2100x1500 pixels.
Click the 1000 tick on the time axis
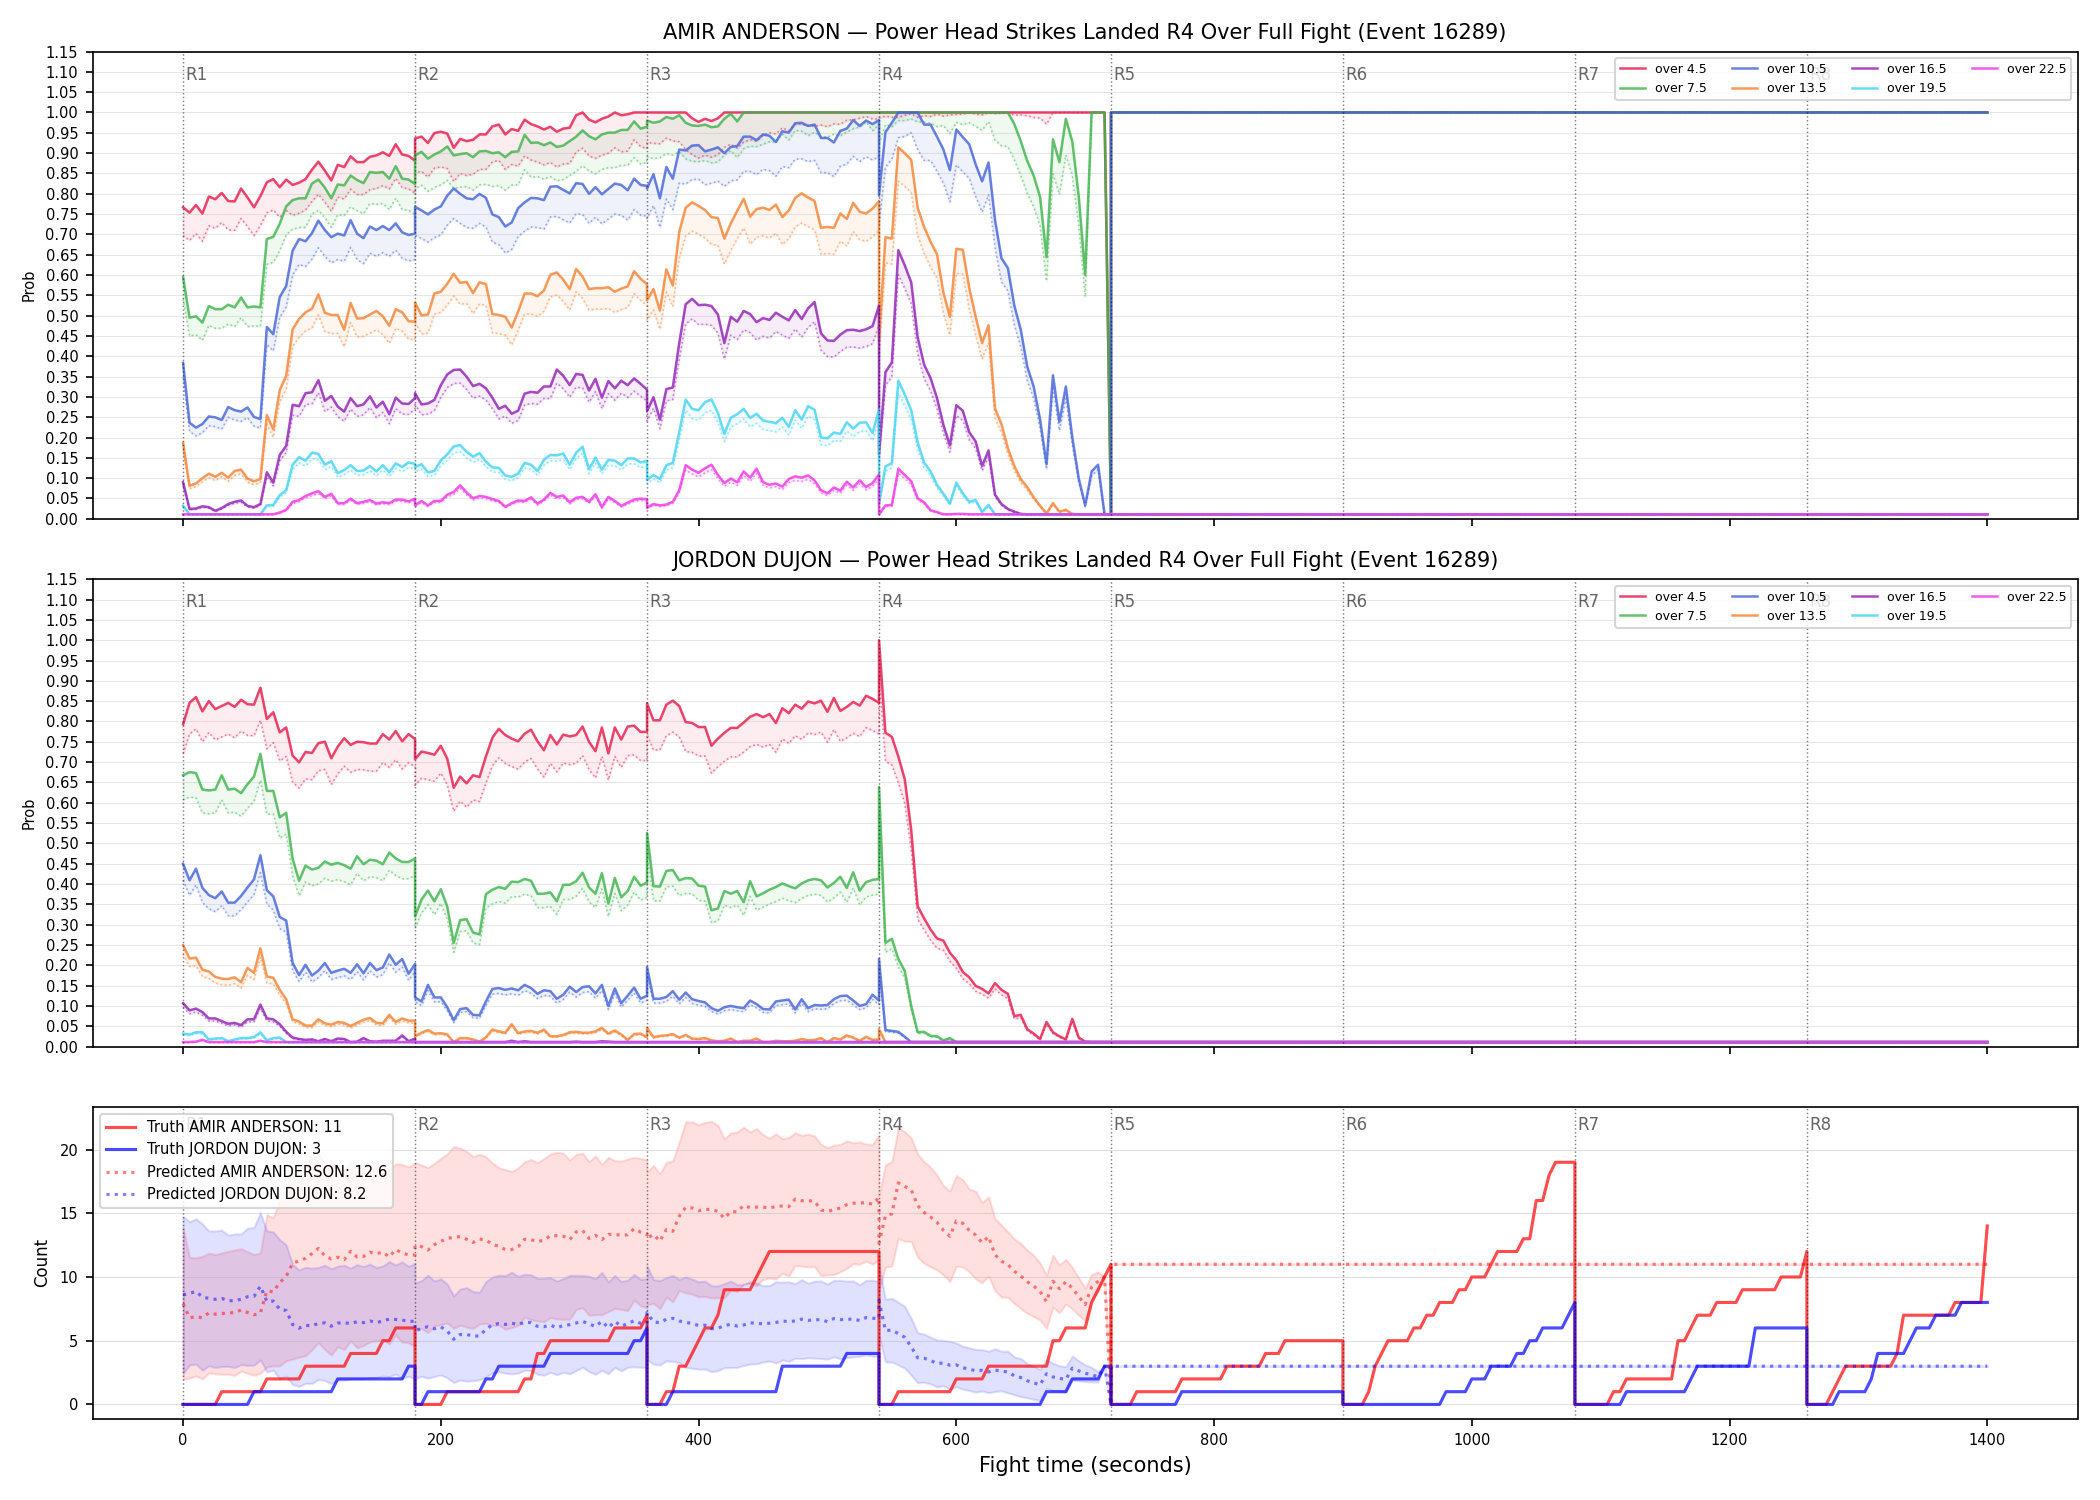coord(1472,1440)
